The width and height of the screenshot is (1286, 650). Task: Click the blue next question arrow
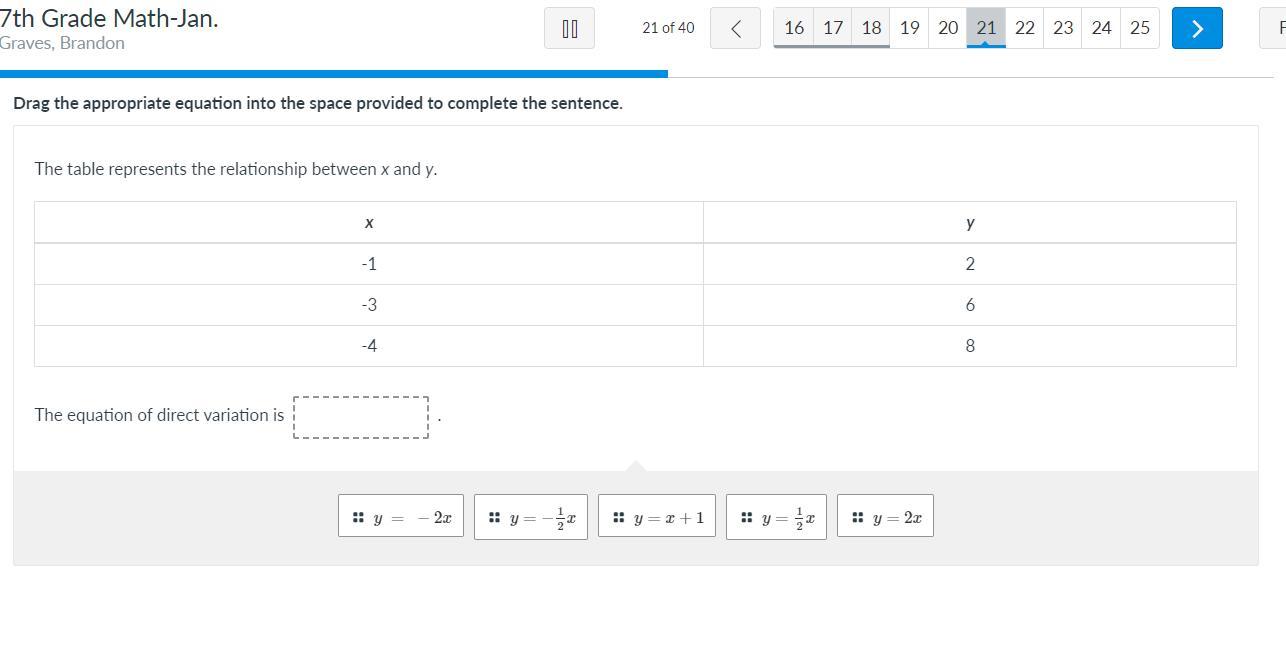[x=1197, y=28]
